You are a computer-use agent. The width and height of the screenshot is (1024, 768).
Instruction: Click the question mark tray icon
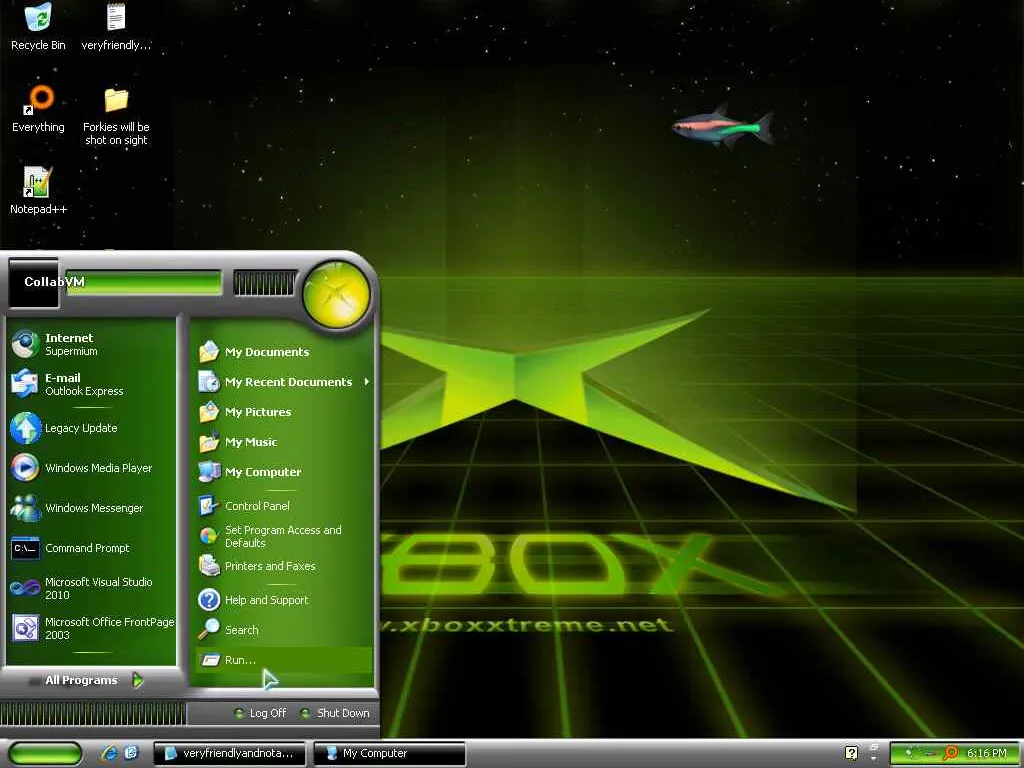pos(852,753)
